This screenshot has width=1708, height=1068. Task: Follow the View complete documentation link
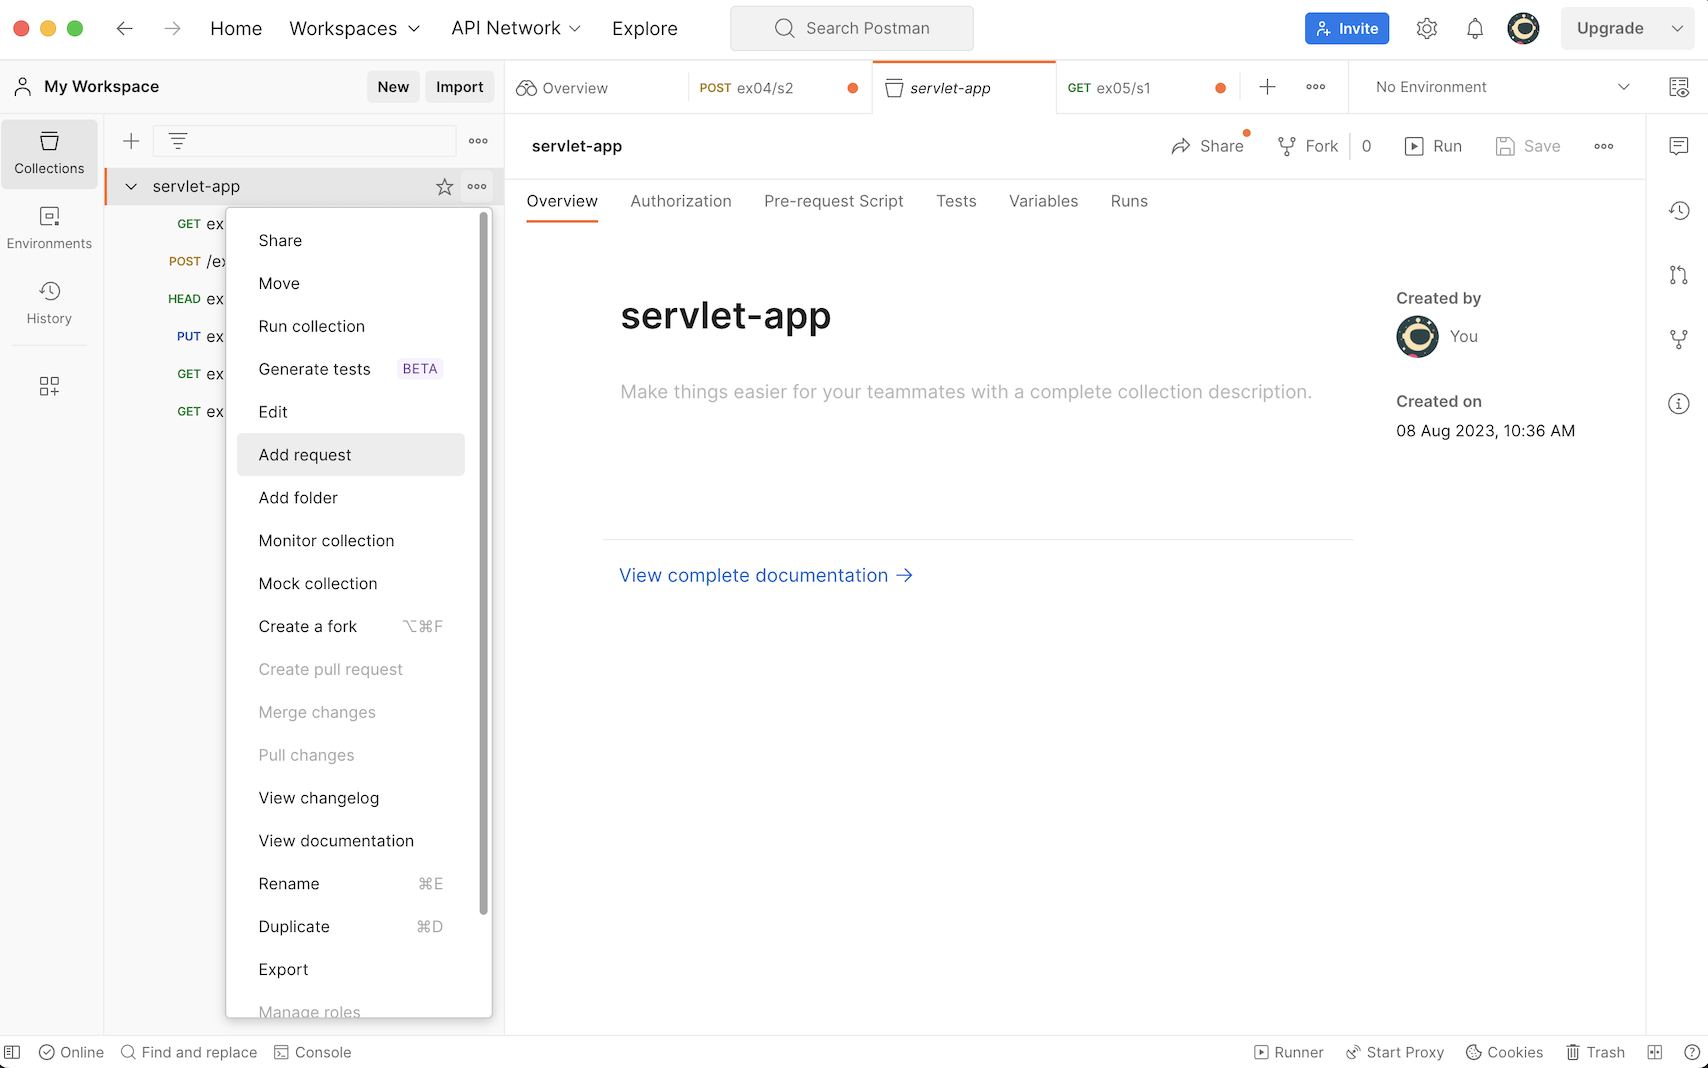click(766, 575)
